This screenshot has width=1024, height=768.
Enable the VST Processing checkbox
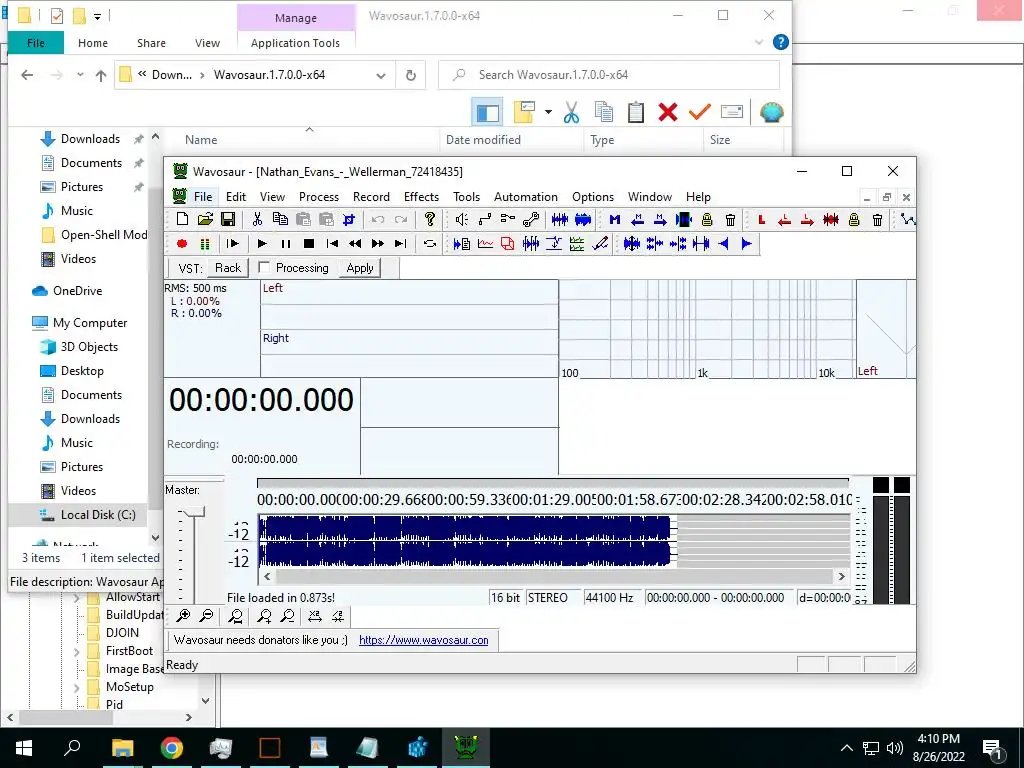264,267
